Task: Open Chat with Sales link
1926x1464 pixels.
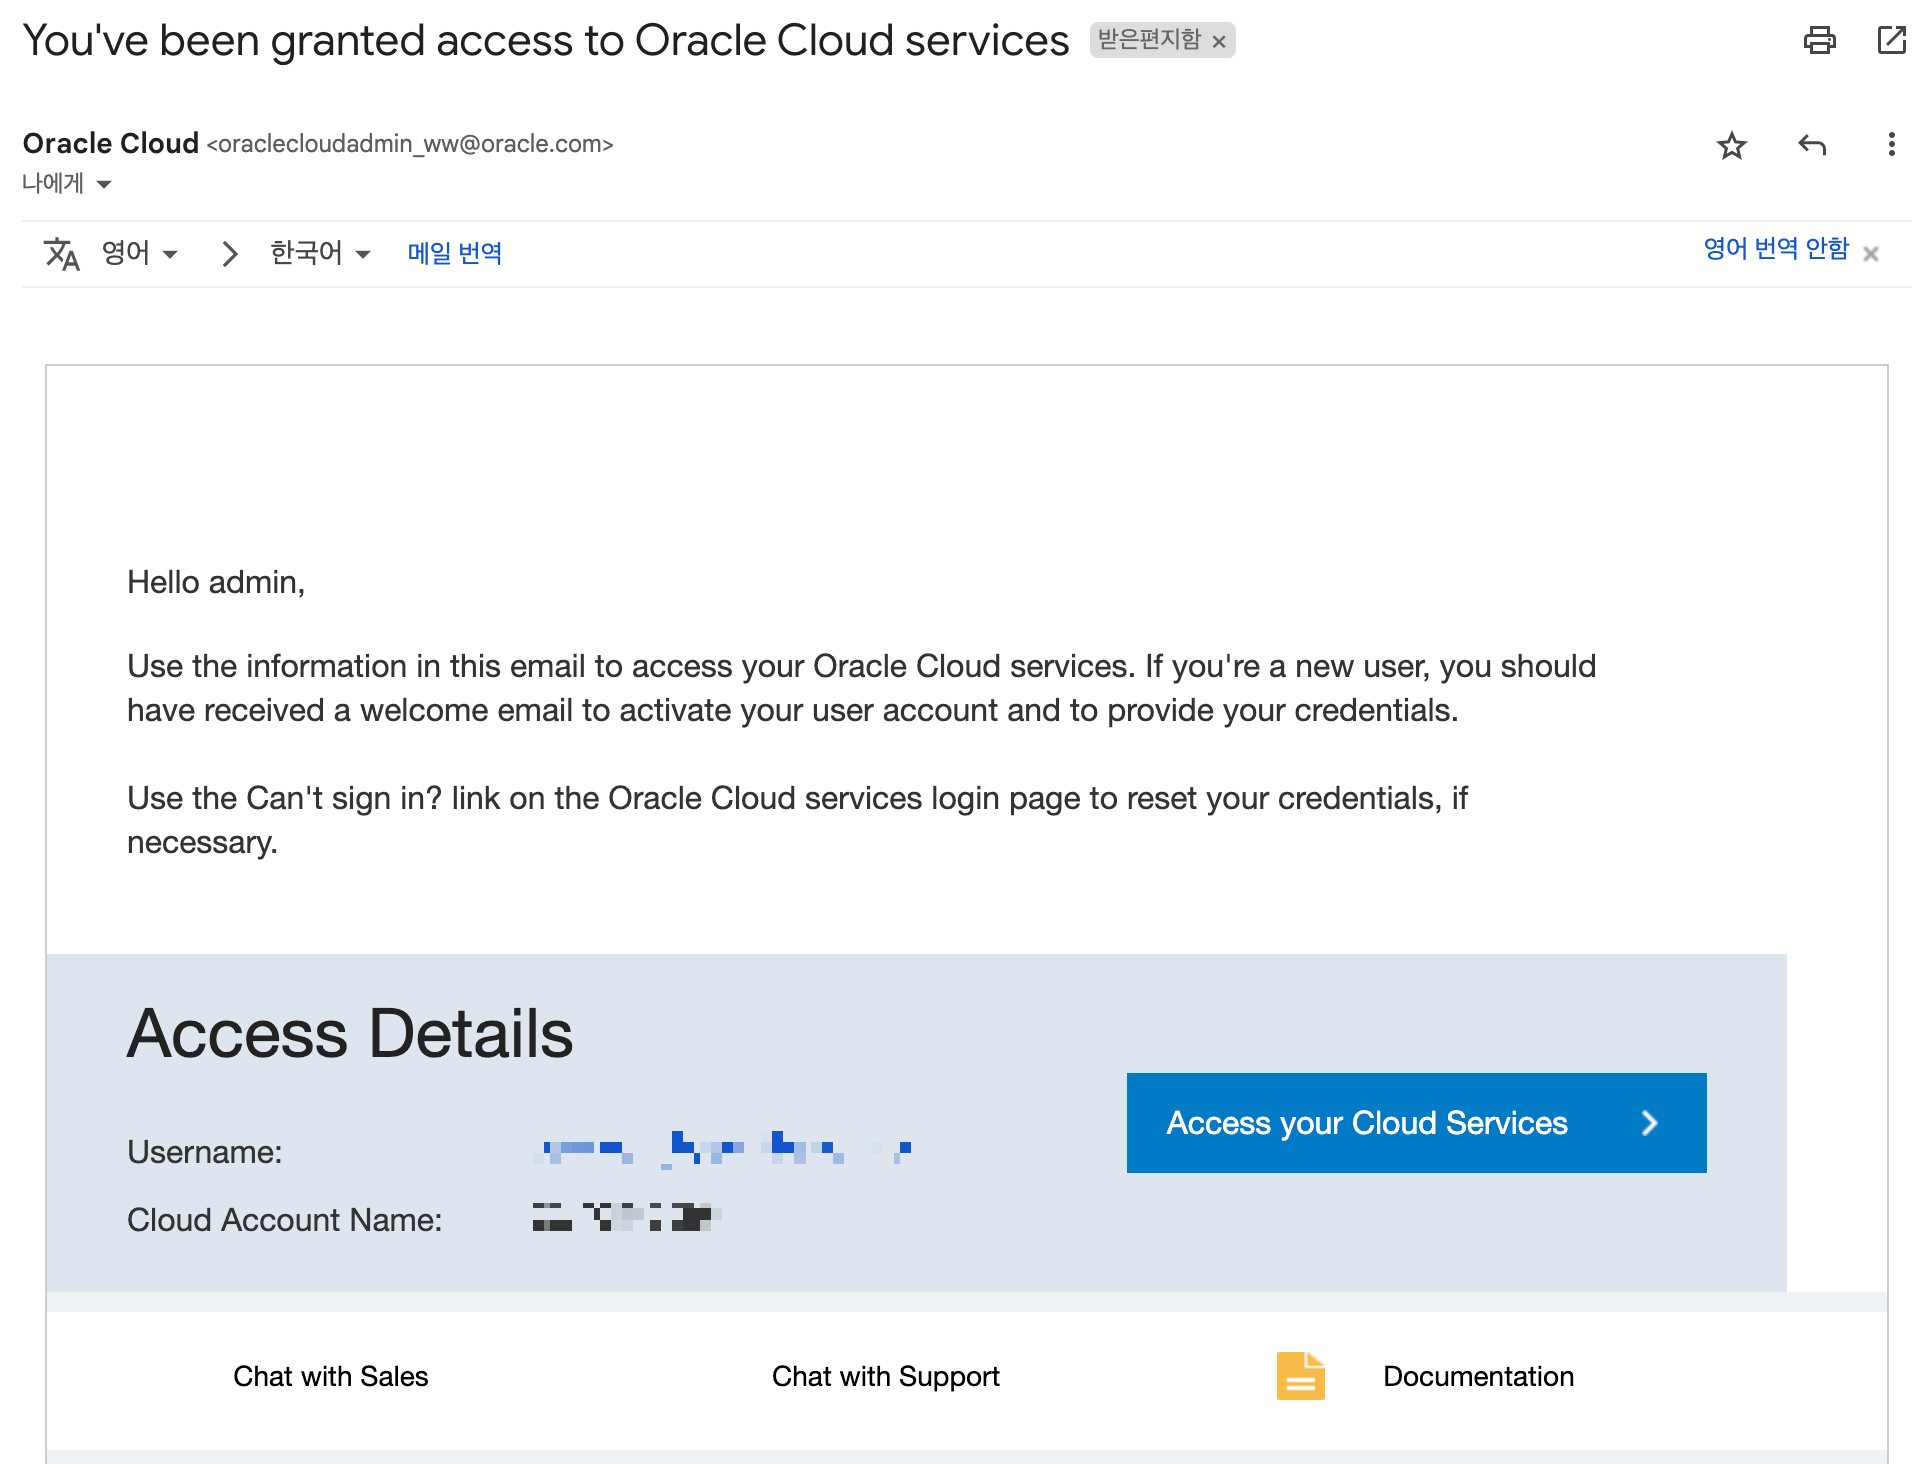Action: tap(330, 1376)
